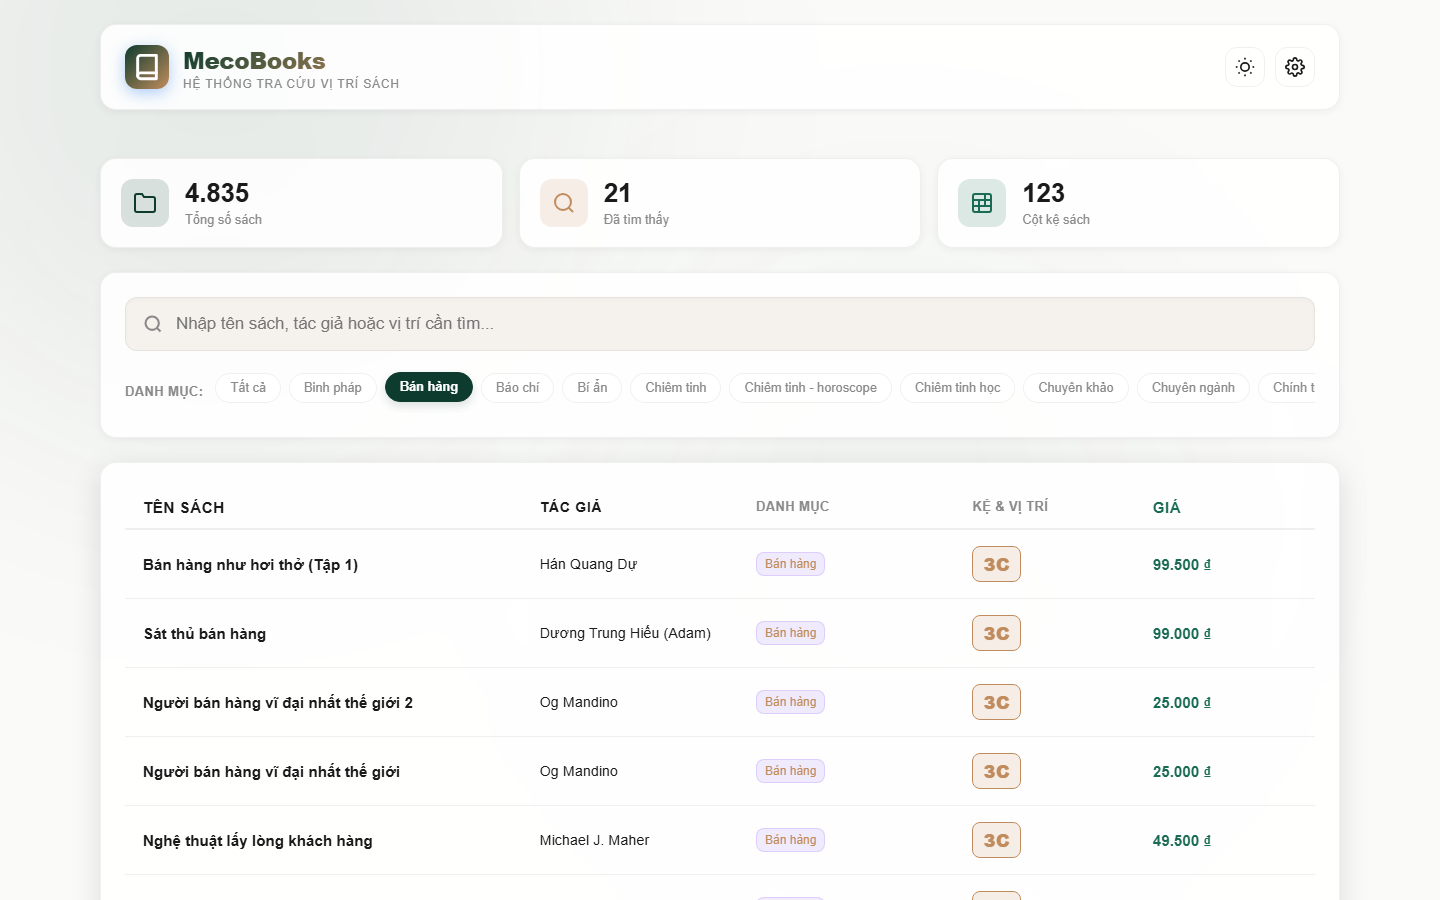Screen dimensions: 1440x900
Task: Click author "Dương Trung Hiếu (Adam)"
Action: (x=625, y=633)
